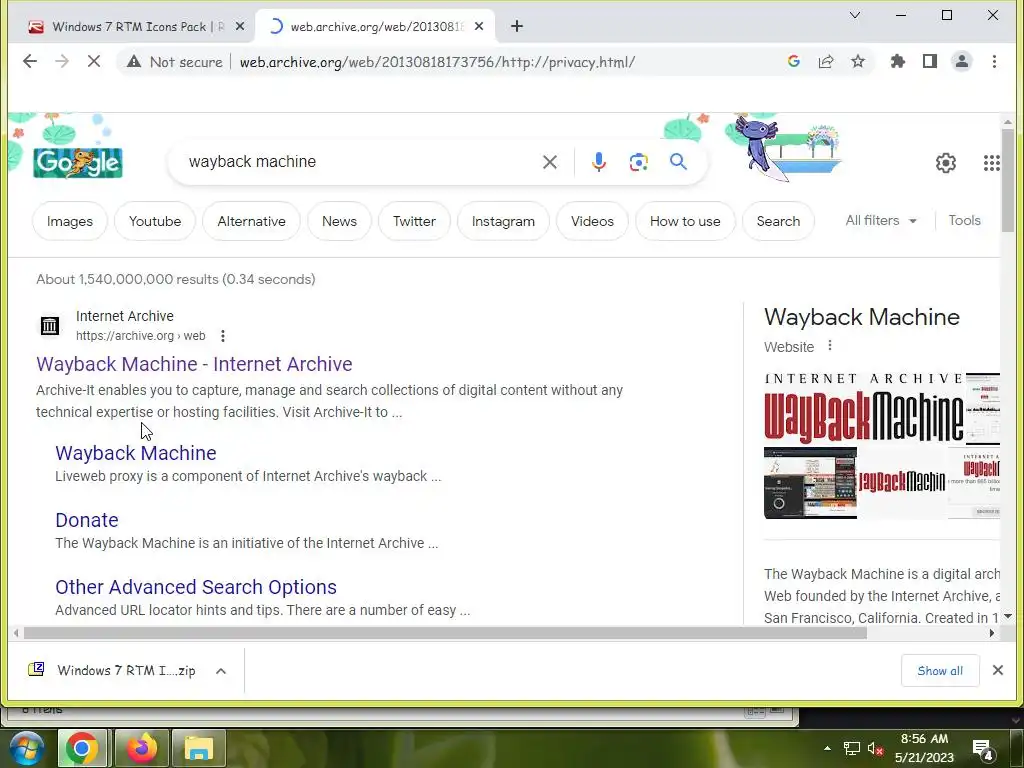Image resolution: width=1024 pixels, height=768 pixels.
Task: Select the Instagram filter chip
Action: click(x=503, y=221)
